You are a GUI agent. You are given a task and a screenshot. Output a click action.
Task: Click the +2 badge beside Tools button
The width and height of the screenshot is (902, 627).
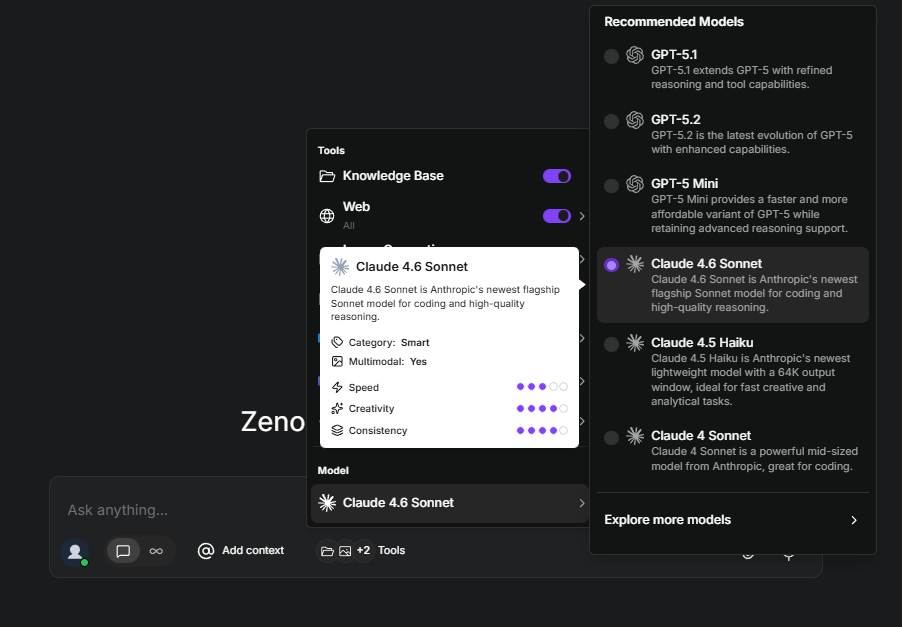(364, 550)
